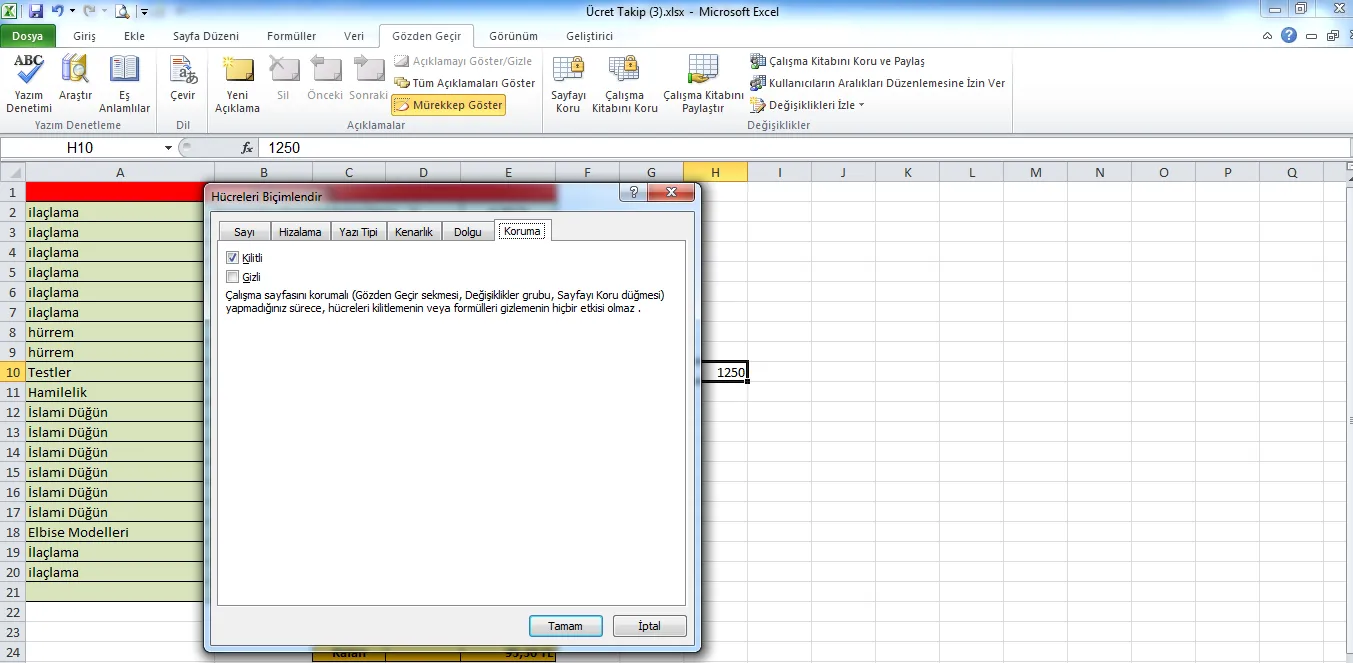The image size is (1353, 663).
Task: Toggle the Kilitli checkbox
Action: (233, 258)
